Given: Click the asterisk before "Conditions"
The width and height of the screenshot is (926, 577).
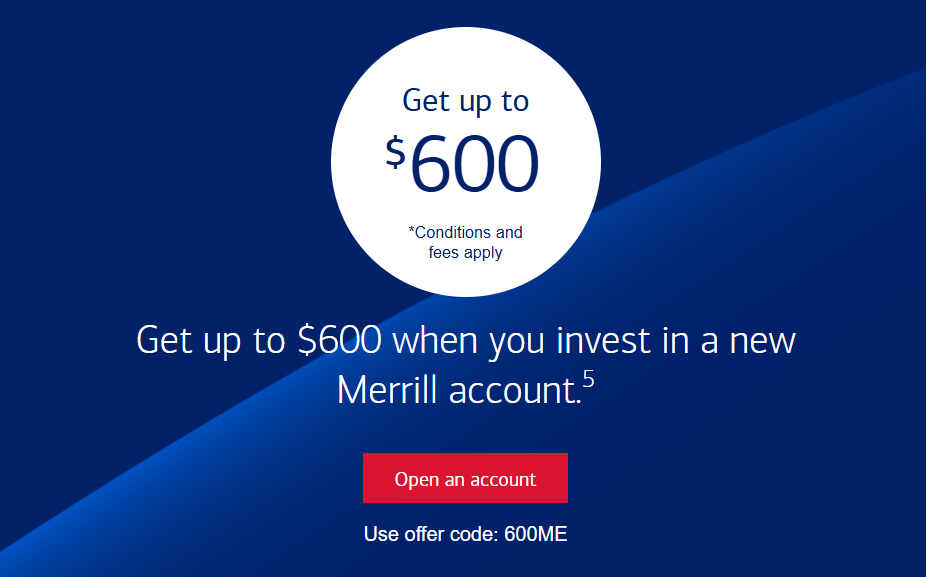Looking at the screenshot, I should point(411,232).
